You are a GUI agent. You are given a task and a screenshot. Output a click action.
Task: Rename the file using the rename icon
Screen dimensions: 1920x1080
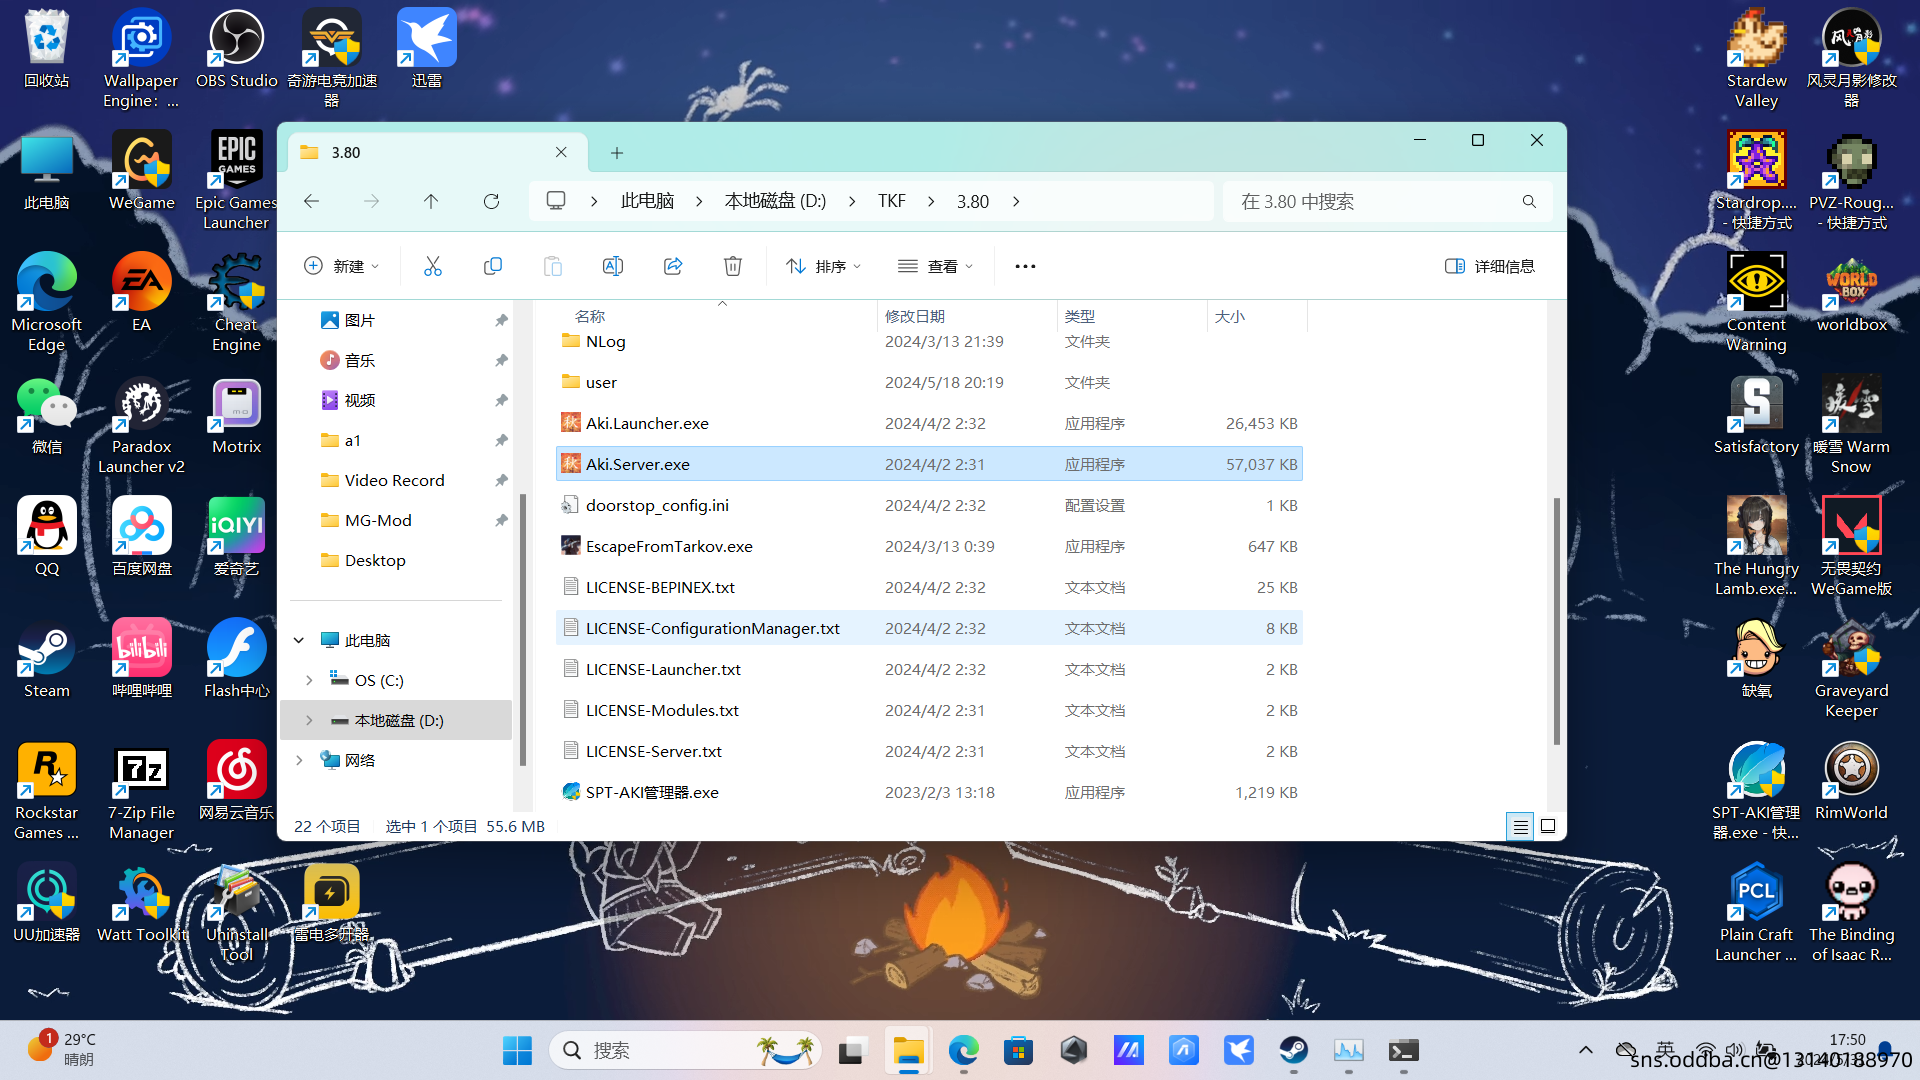pos(612,265)
